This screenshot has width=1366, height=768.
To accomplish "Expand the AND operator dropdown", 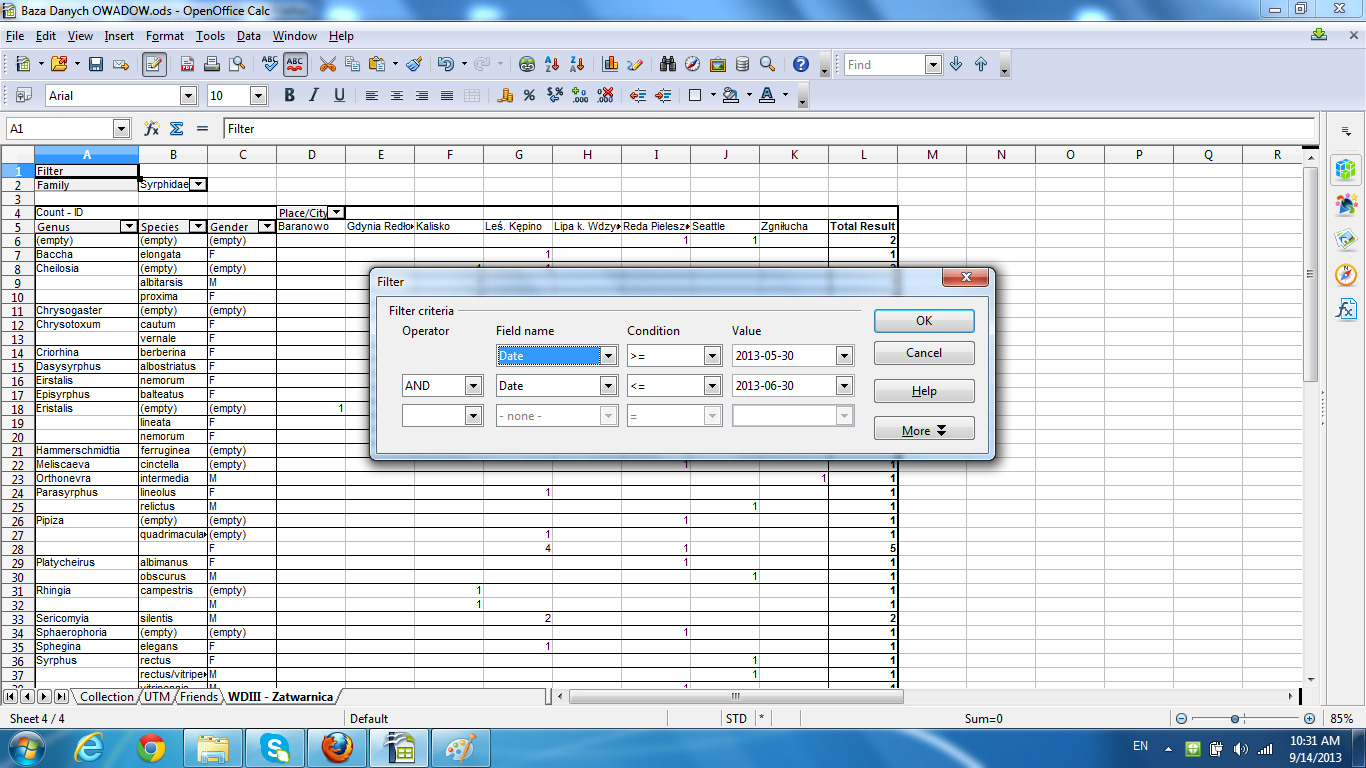I will coord(473,386).
